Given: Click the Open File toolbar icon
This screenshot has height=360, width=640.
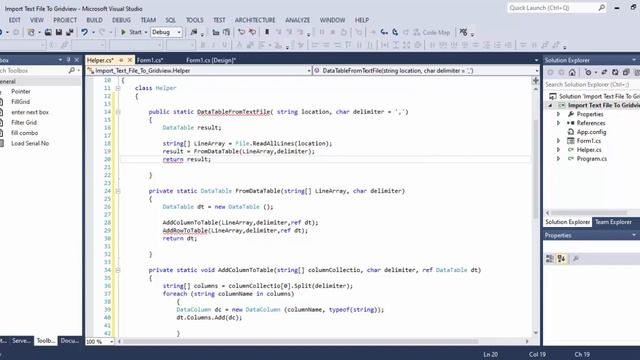Looking at the screenshot, I should (48, 32).
